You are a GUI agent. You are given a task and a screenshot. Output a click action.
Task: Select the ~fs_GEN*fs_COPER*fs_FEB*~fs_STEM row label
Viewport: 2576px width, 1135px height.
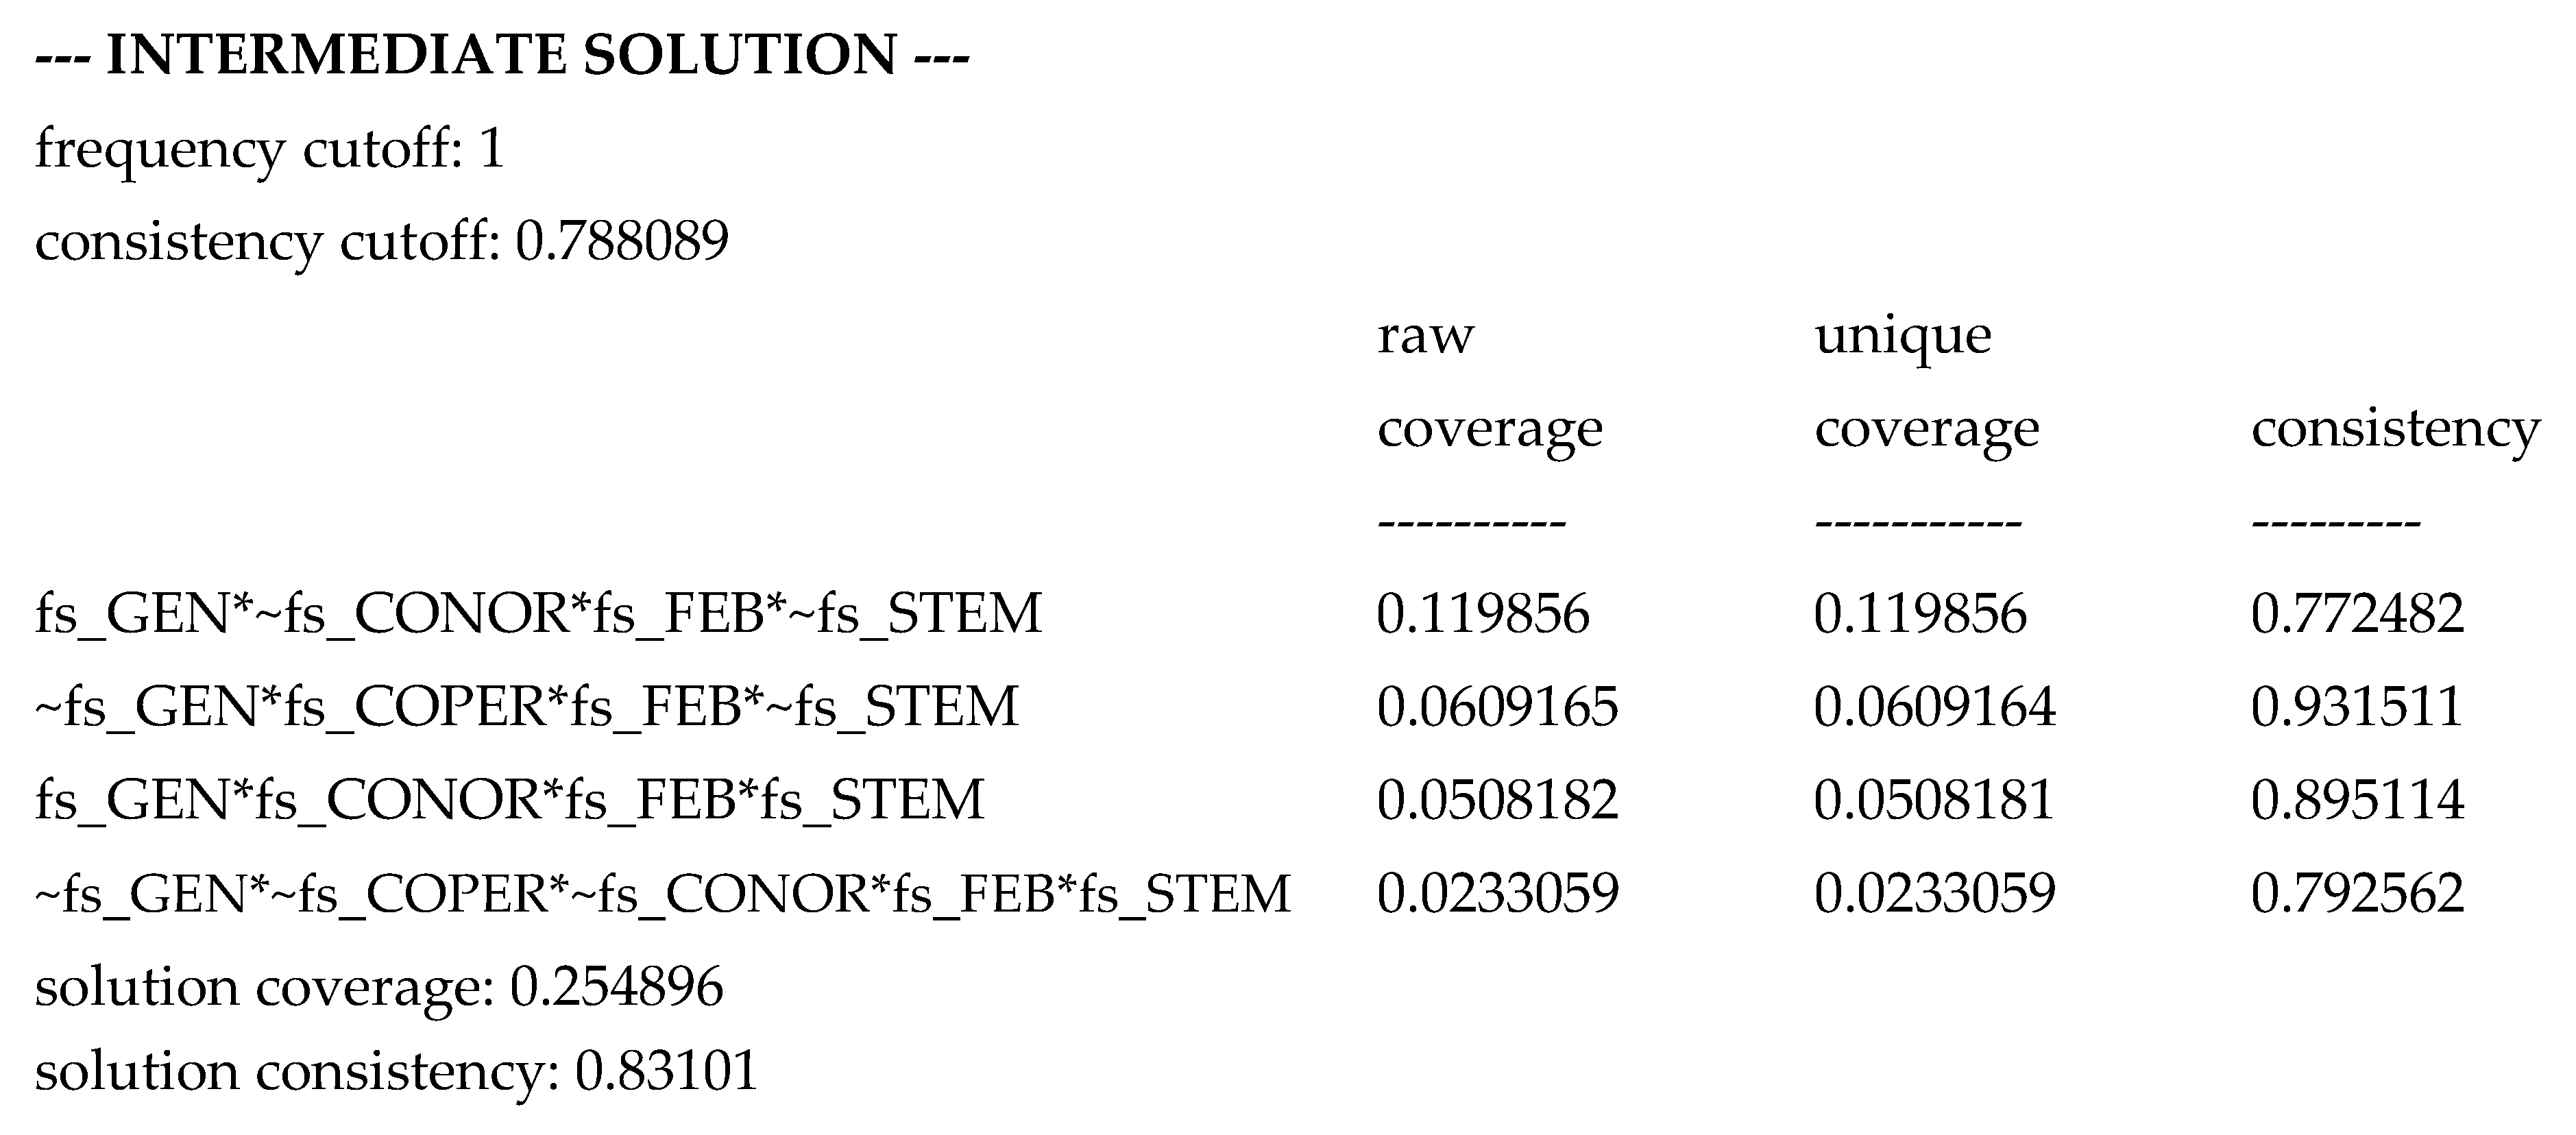coord(526,707)
